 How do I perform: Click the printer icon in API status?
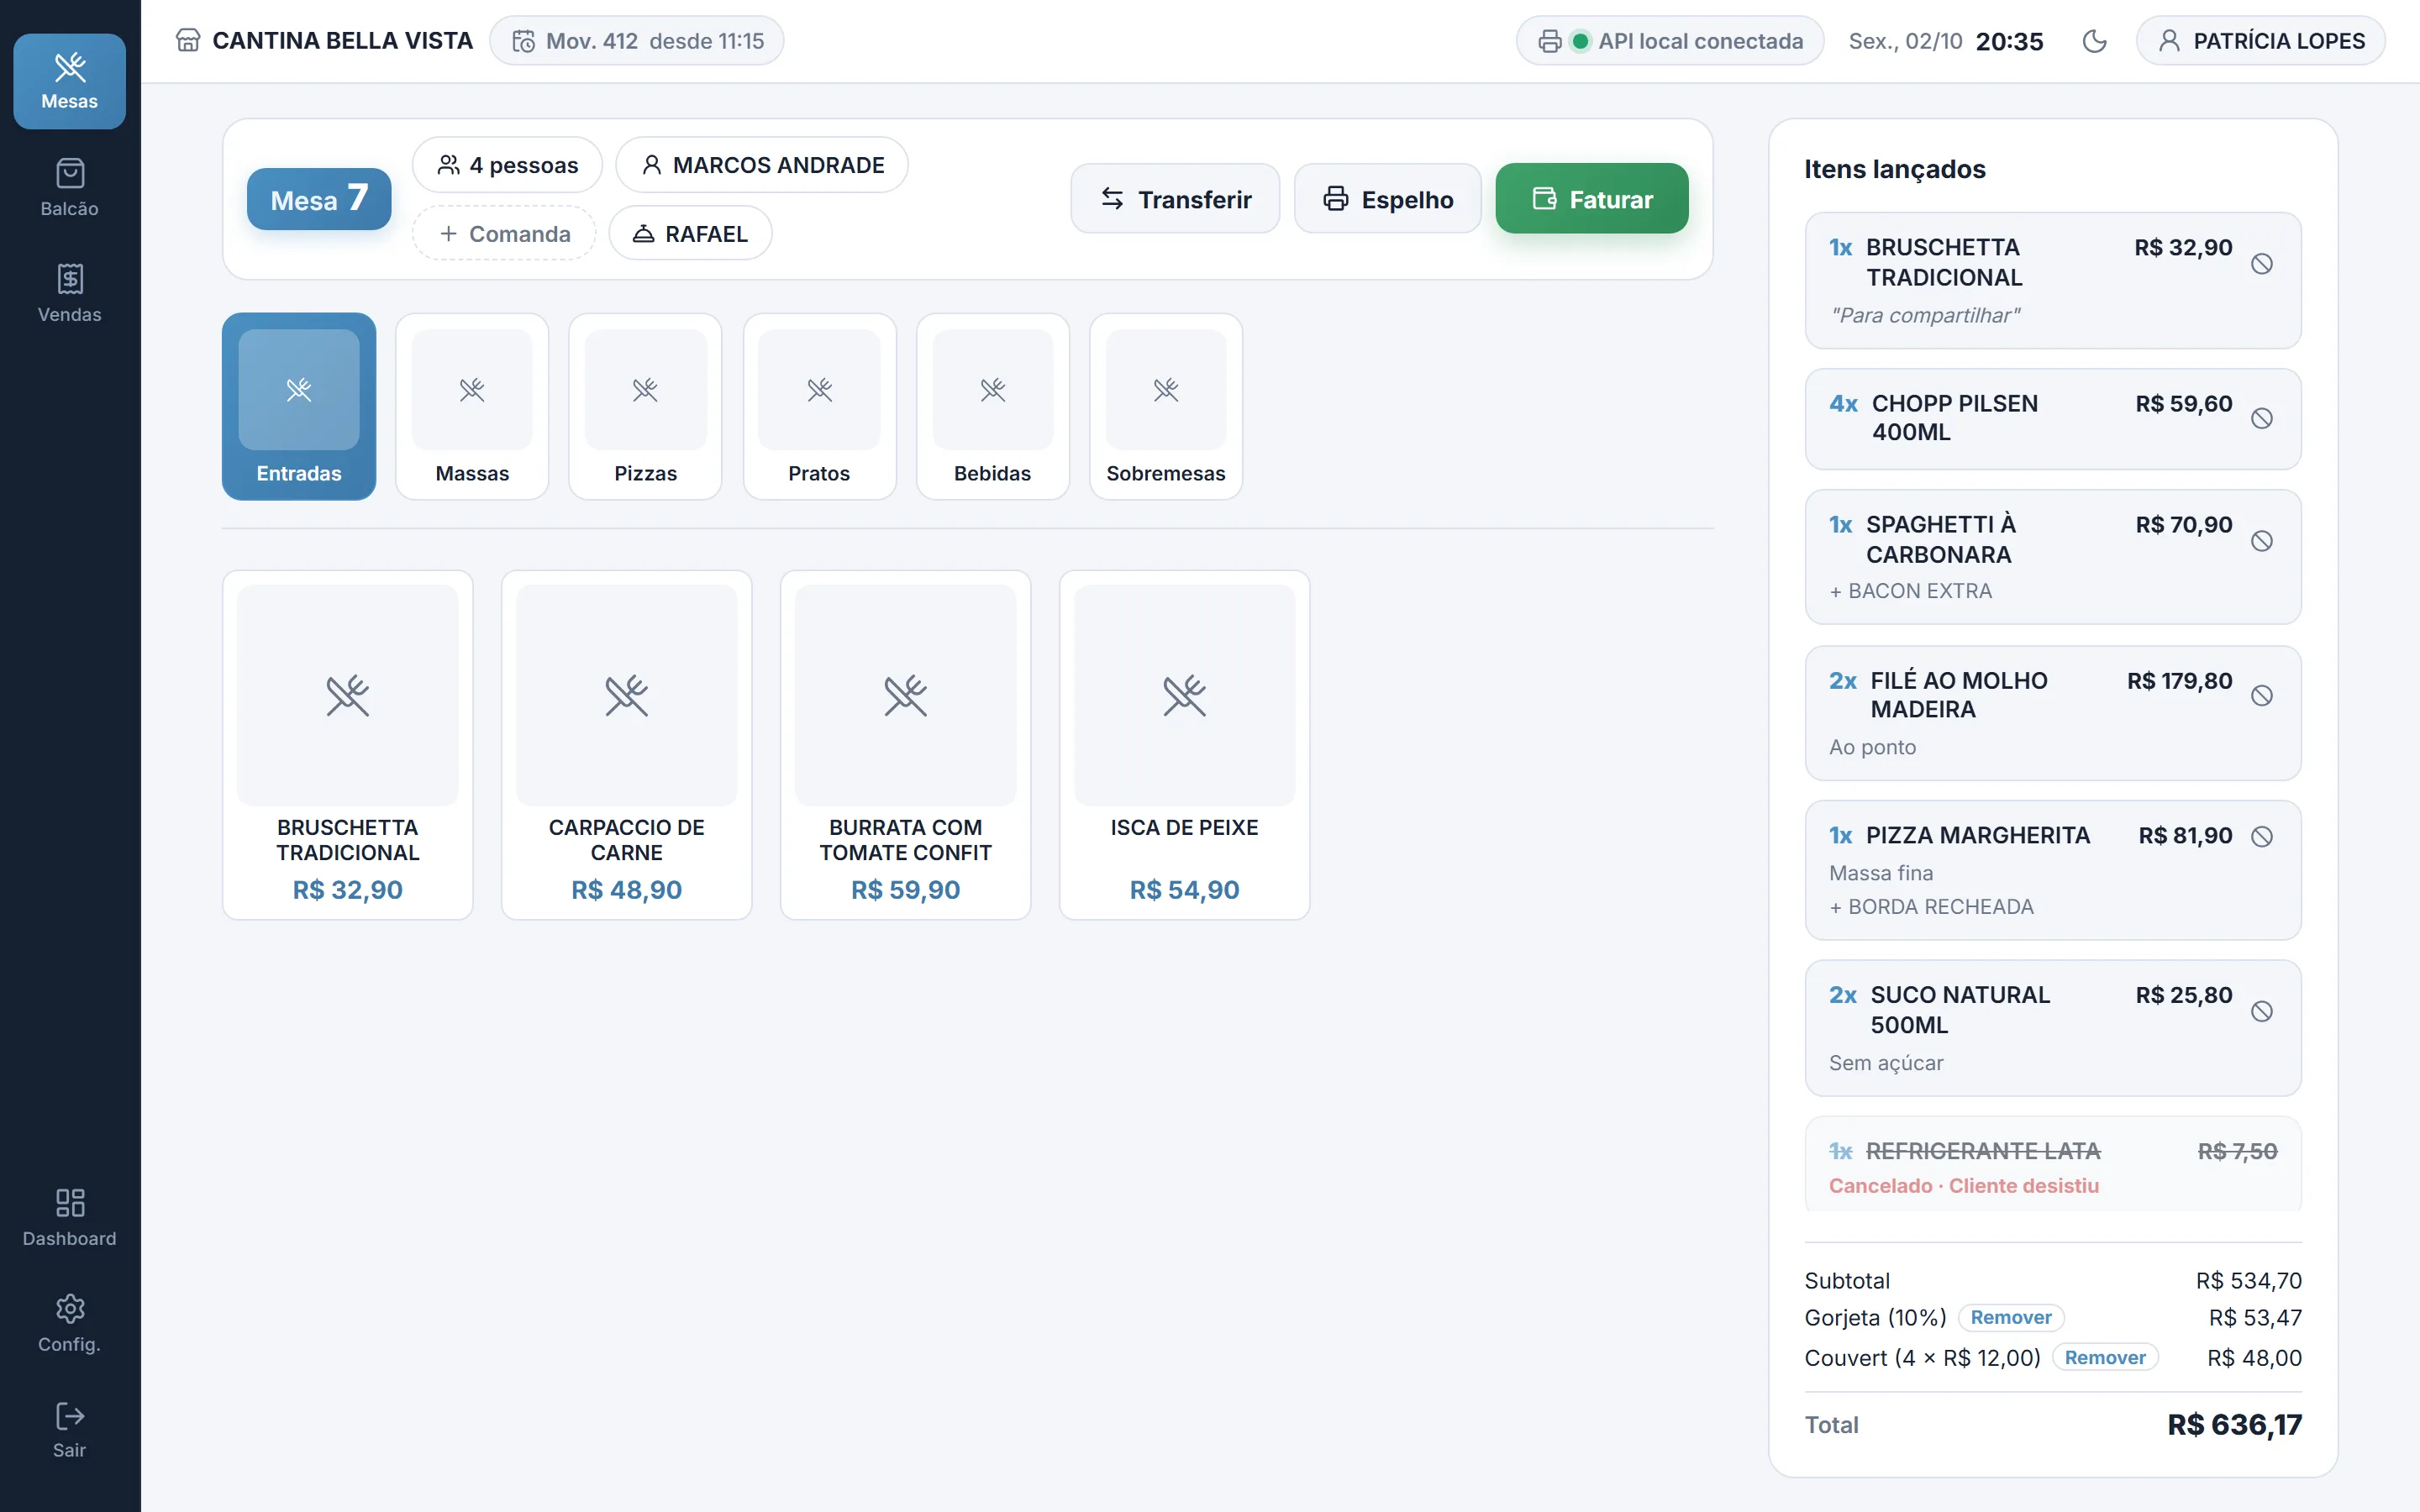pyautogui.click(x=1550, y=41)
